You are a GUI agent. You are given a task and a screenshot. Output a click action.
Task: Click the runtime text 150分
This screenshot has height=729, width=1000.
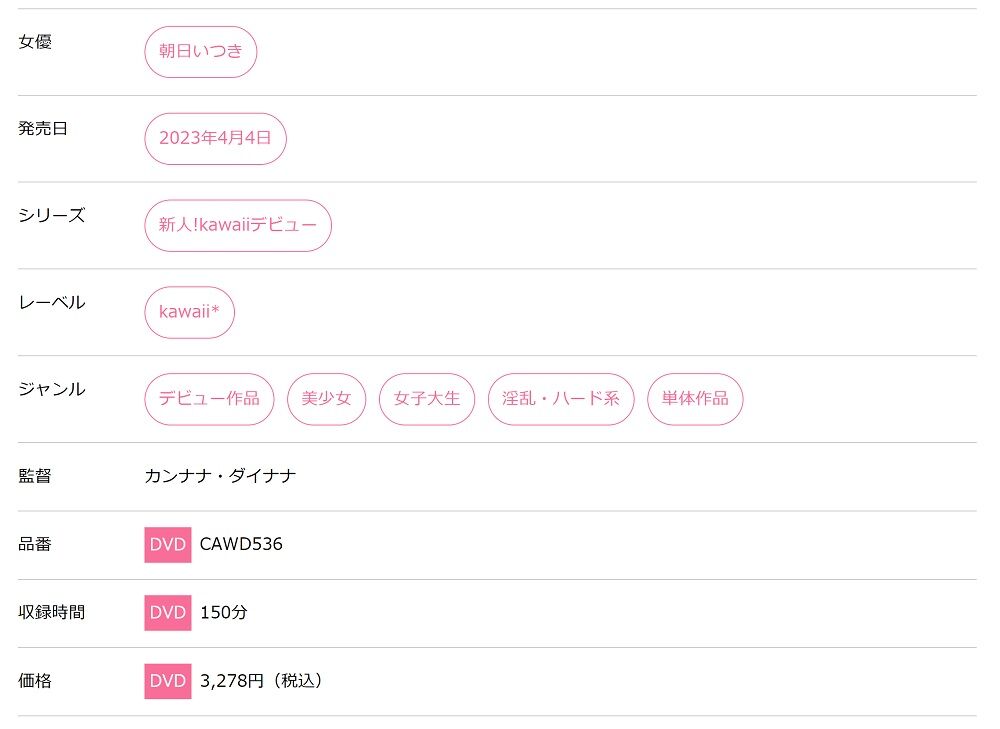[x=224, y=613]
